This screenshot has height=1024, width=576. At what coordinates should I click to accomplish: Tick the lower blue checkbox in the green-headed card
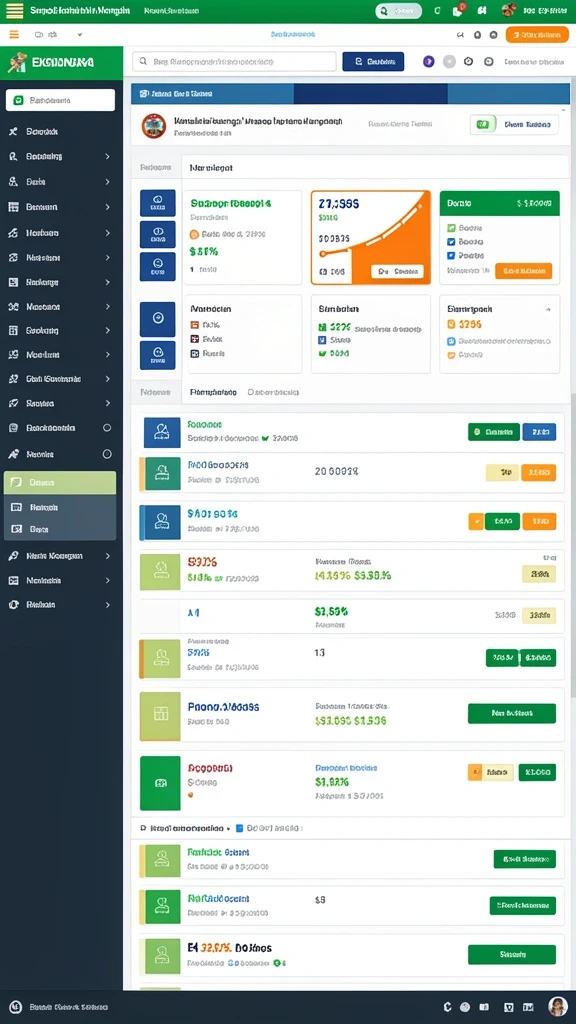pyautogui.click(x=451, y=255)
